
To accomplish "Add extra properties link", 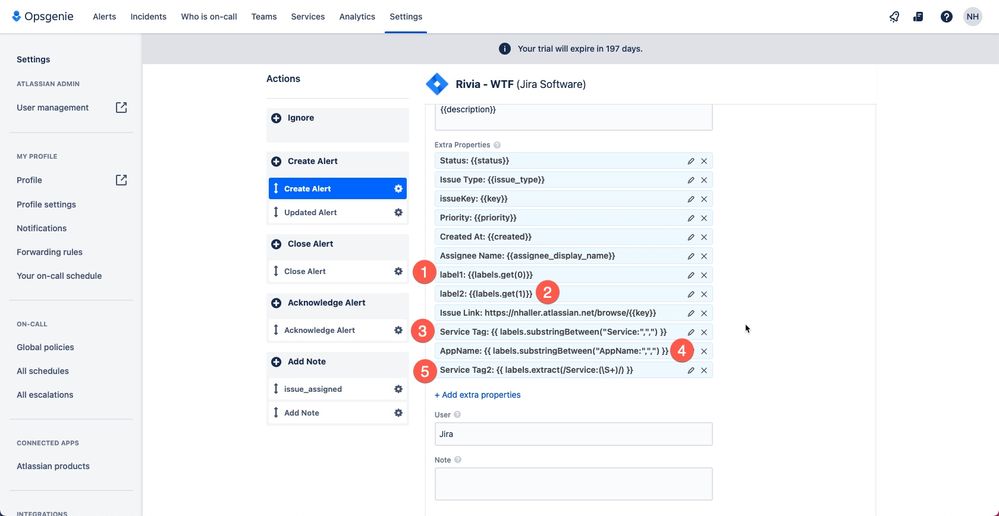I will point(477,395).
